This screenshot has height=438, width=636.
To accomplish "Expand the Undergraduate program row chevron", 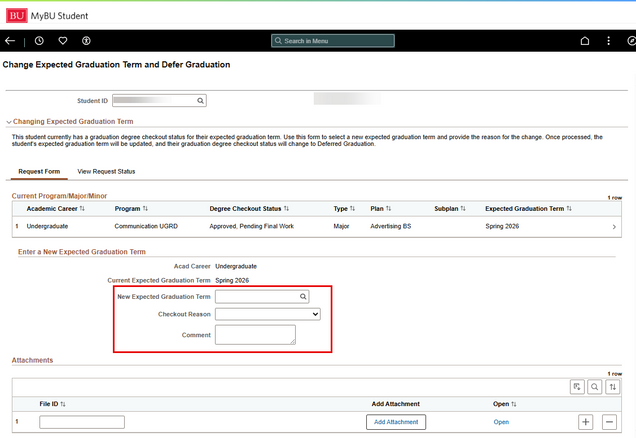I will click(614, 227).
